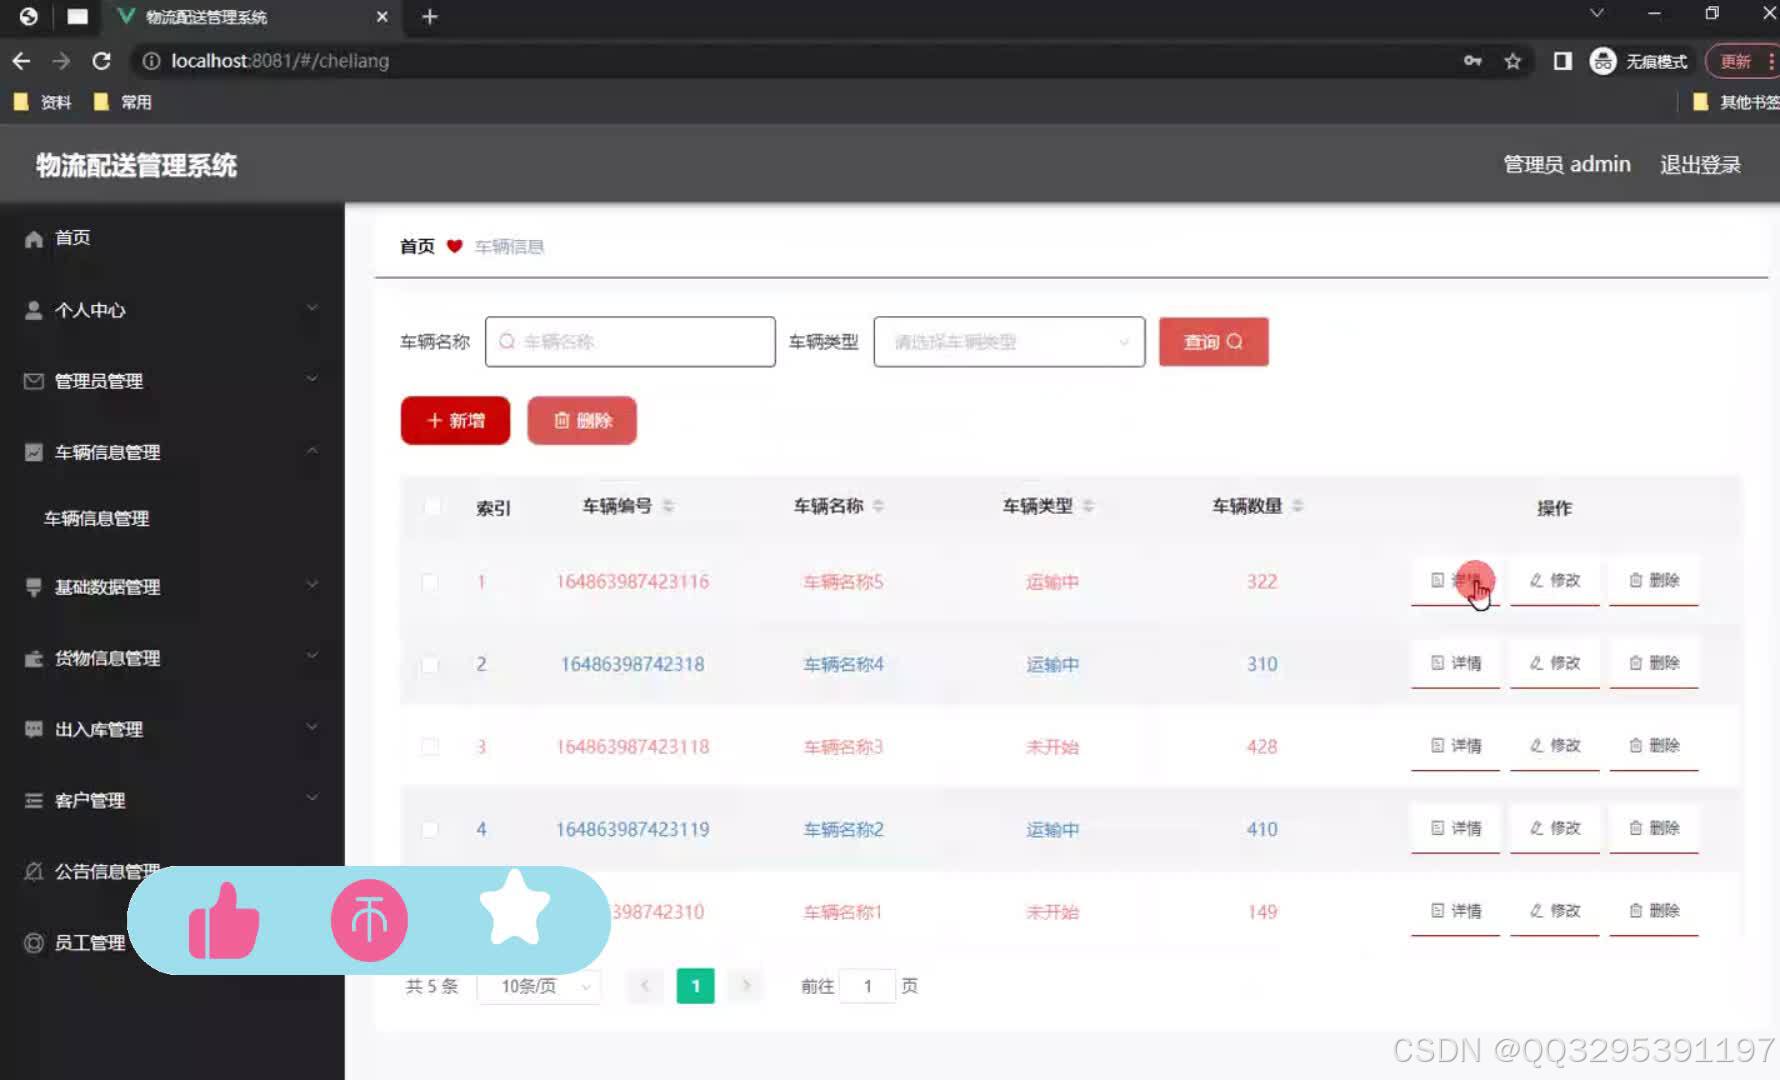Click the pink coin icon in overlay
Screen dimensions: 1780x1080
tap(369, 921)
